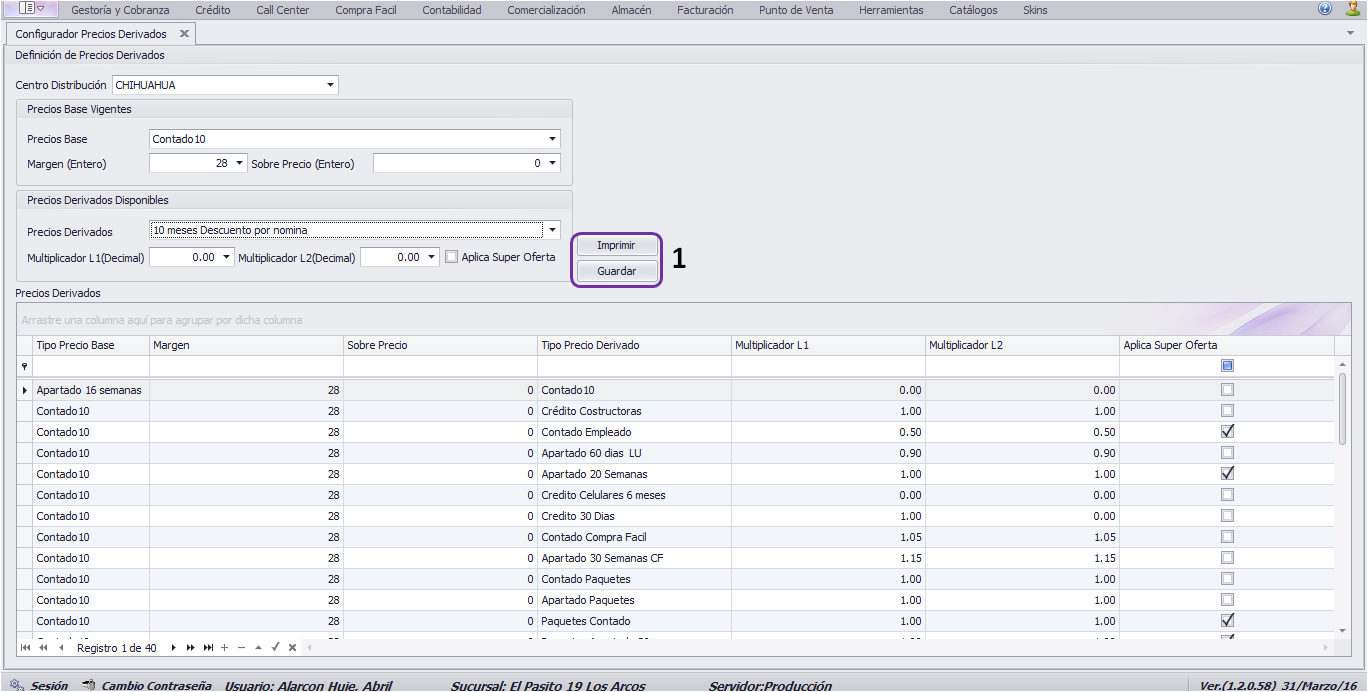The image size is (1368, 692).
Task: Uncheck Super Oferta for Contado Empleado row
Action: pyautogui.click(x=1227, y=432)
